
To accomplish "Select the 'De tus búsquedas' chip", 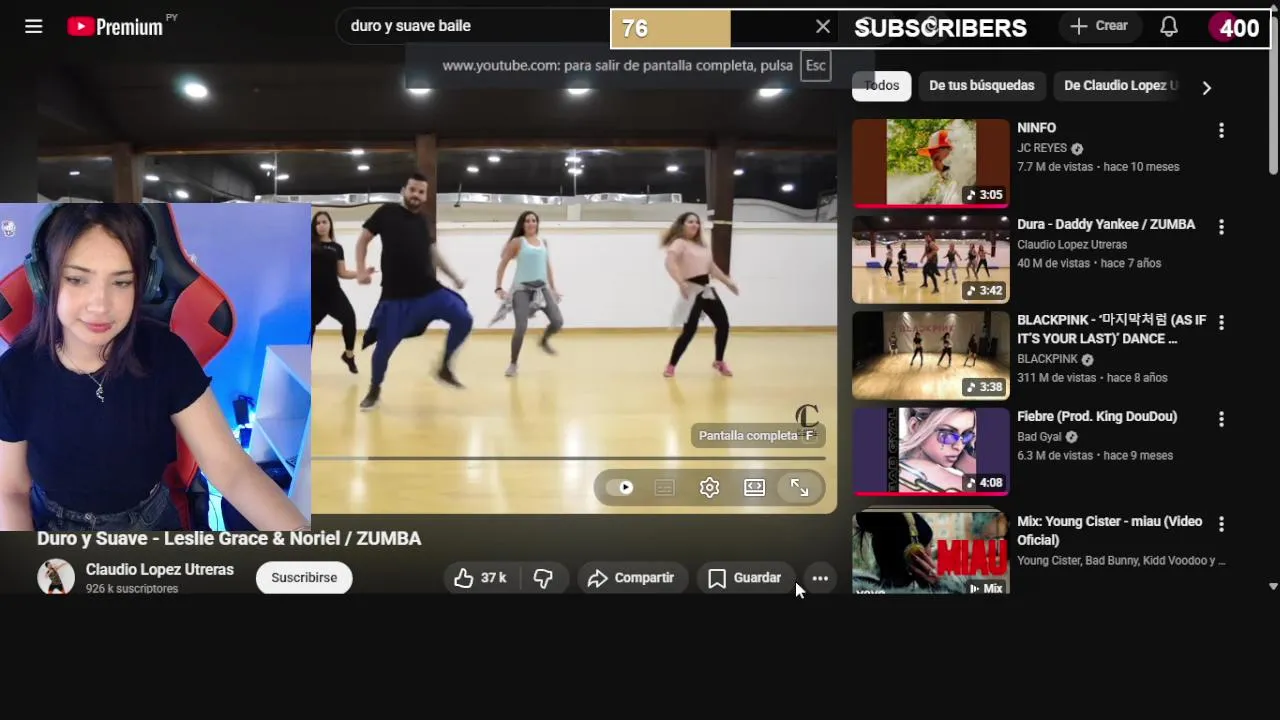I will 981,85.
